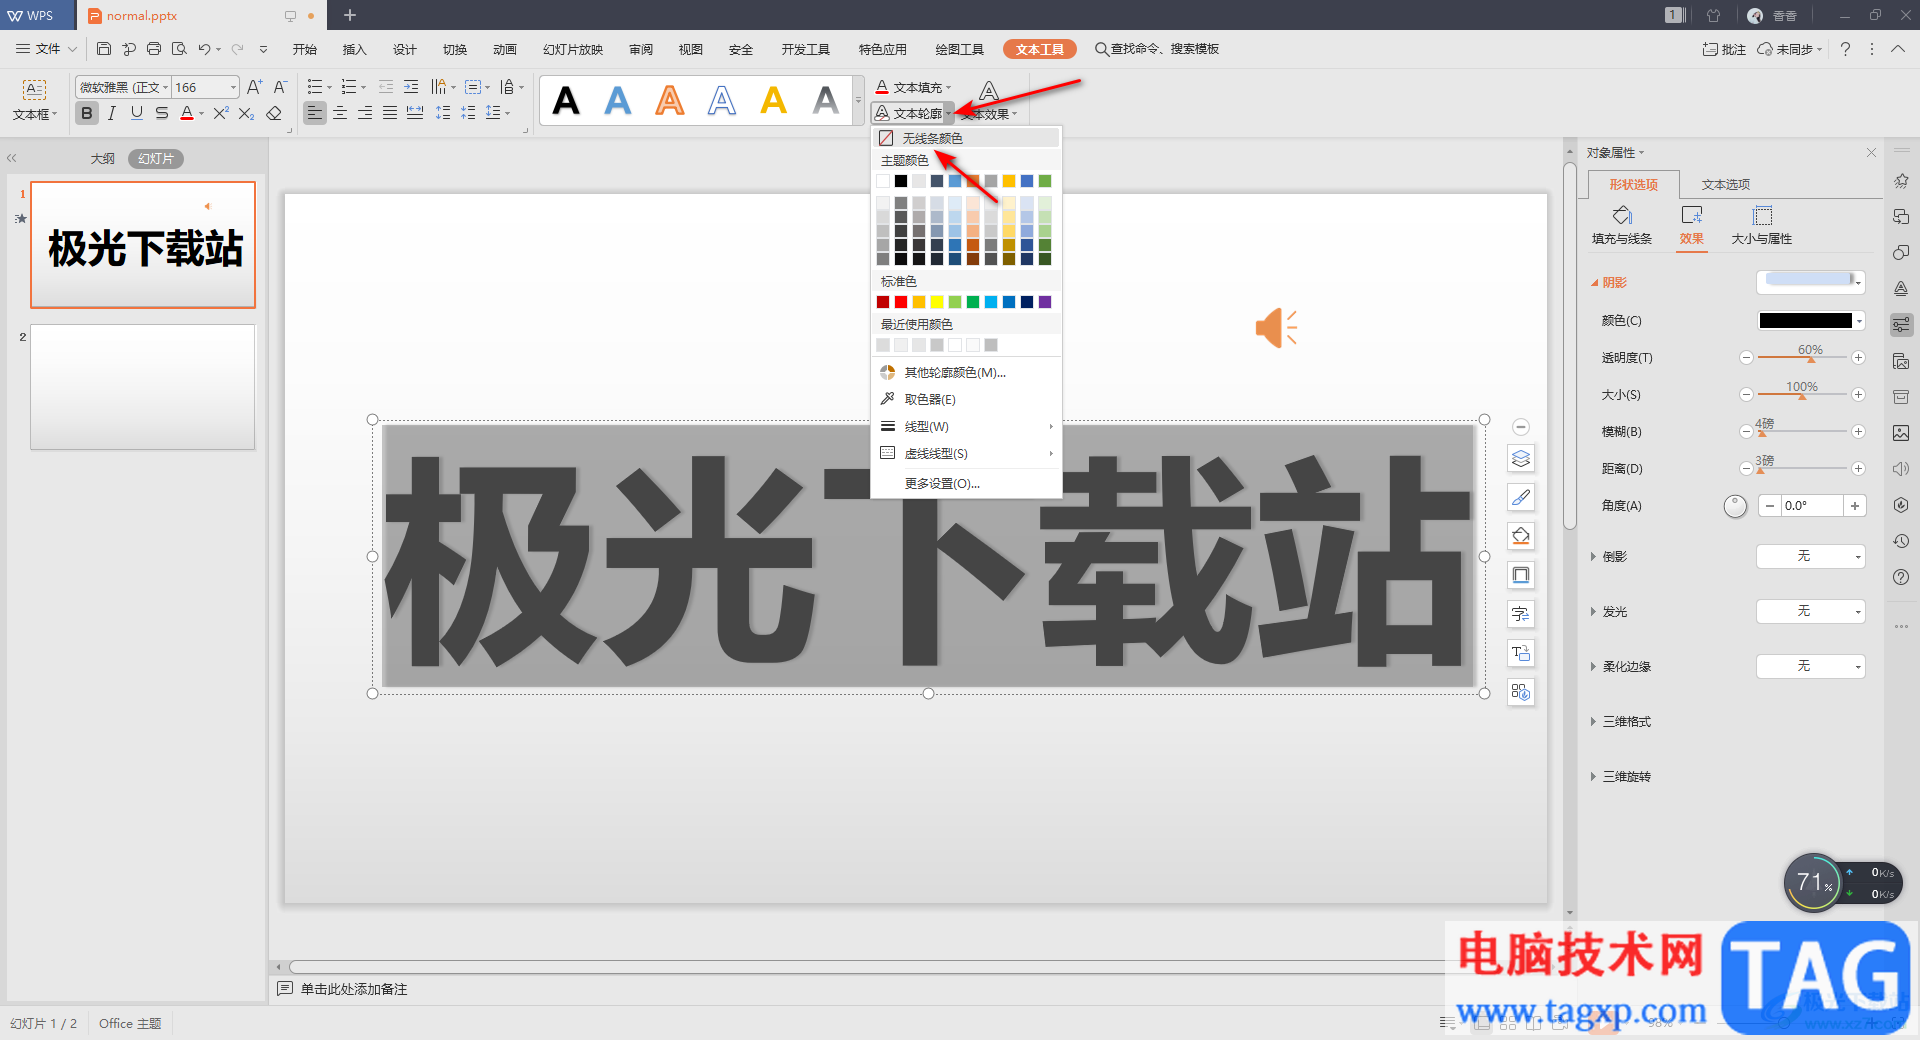This screenshot has width=1920, height=1040.
Task: Clear formatting with eraser icon
Action: (274, 113)
